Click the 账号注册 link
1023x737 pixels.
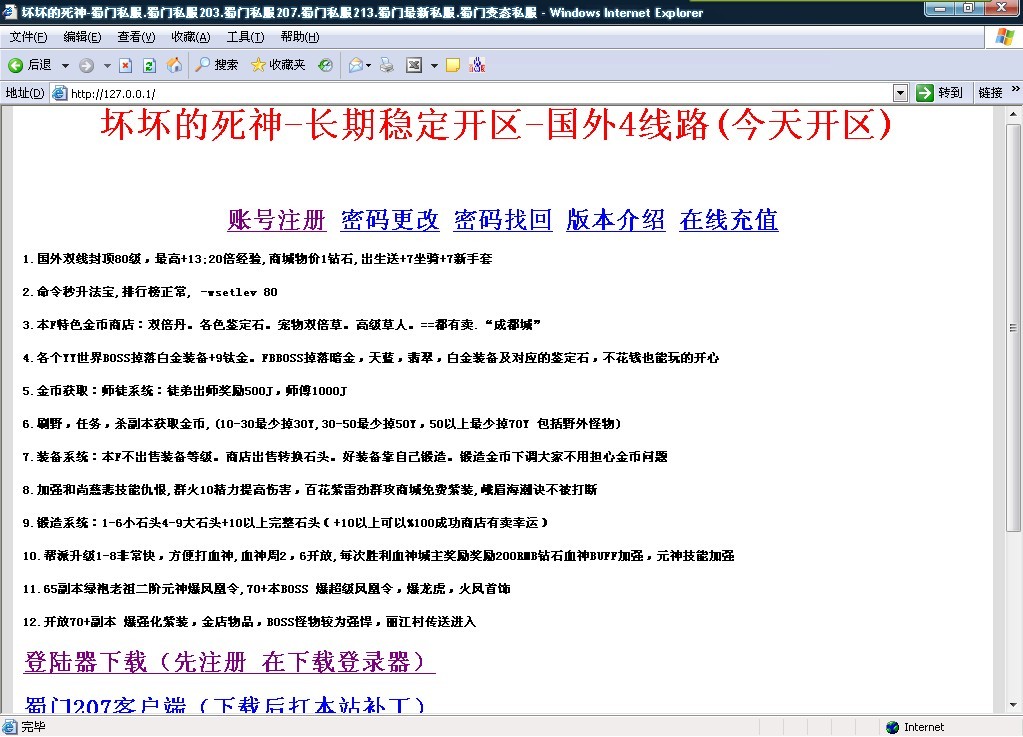(277, 220)
